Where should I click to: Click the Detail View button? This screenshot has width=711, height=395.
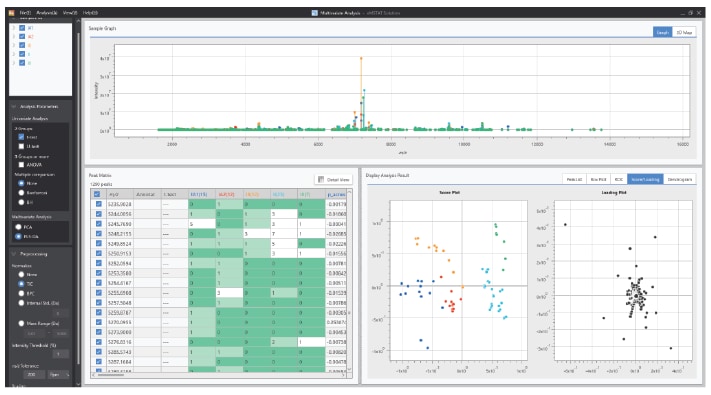334,180
